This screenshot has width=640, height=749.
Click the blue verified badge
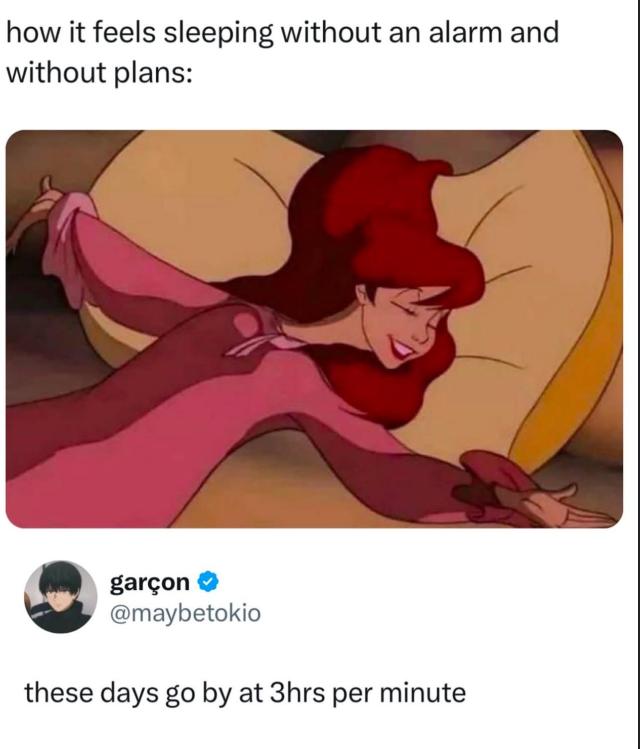pyautogui.click(x=208, y=582)
